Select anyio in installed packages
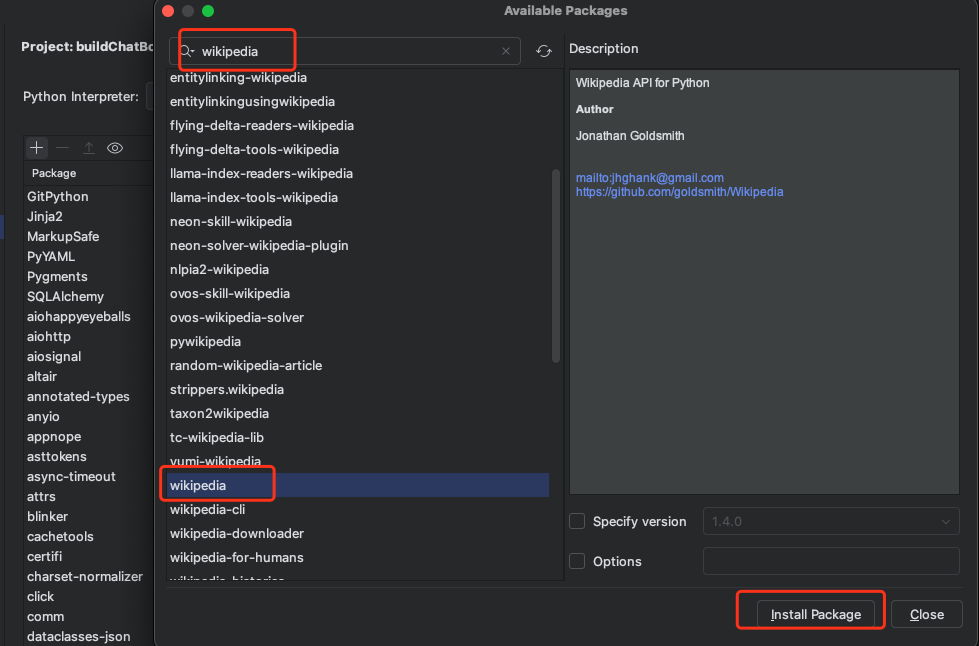Screen dimensions: 979x646 pos(43,416)
